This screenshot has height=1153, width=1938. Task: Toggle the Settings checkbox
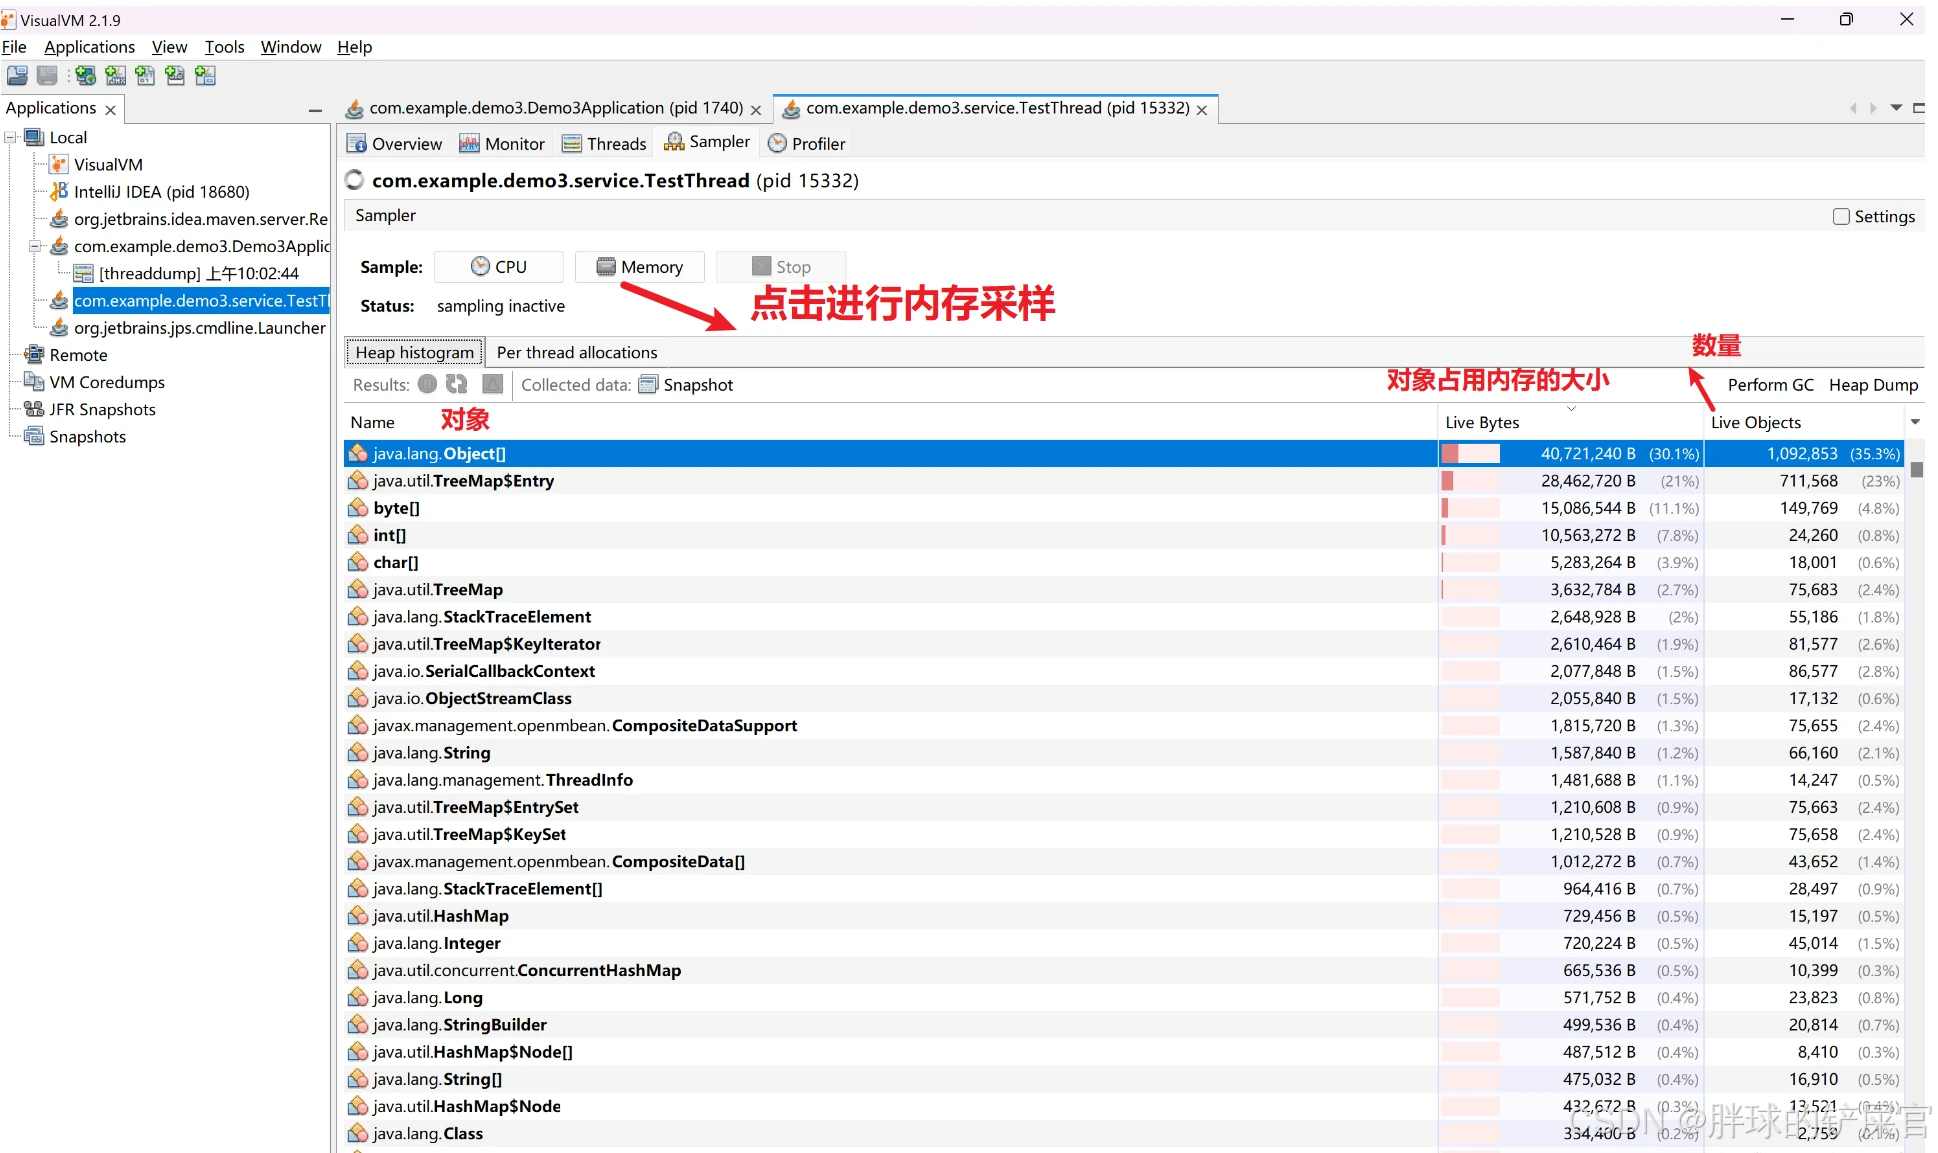pos(1841,216)
